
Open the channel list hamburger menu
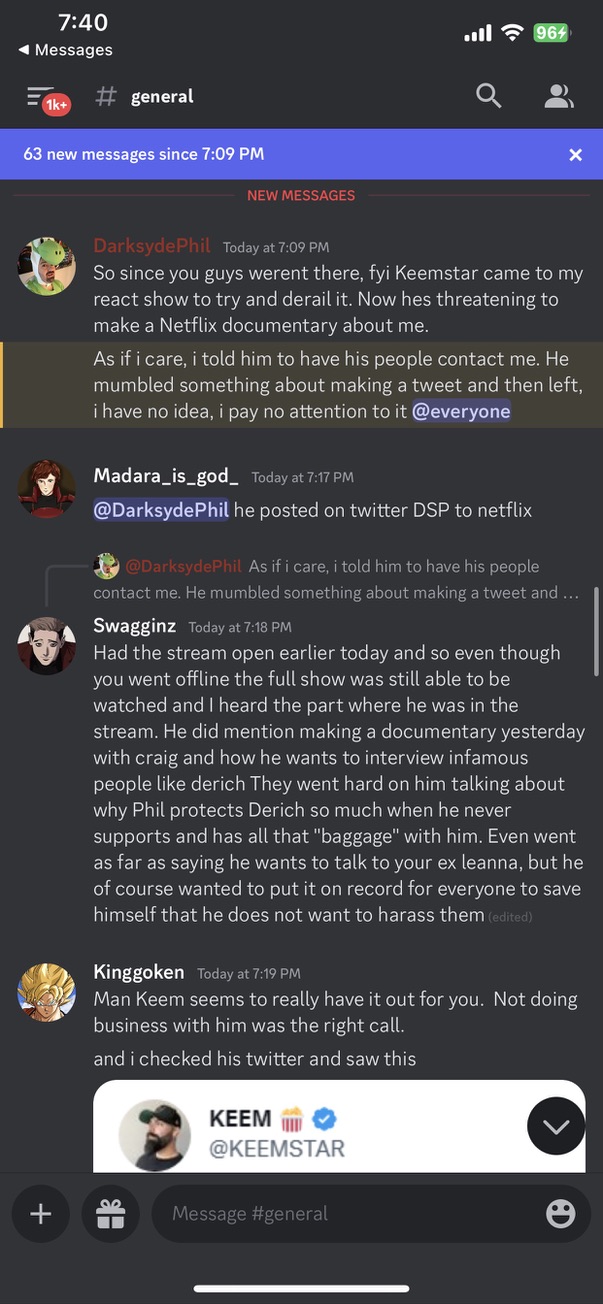(x=42, y=97)
